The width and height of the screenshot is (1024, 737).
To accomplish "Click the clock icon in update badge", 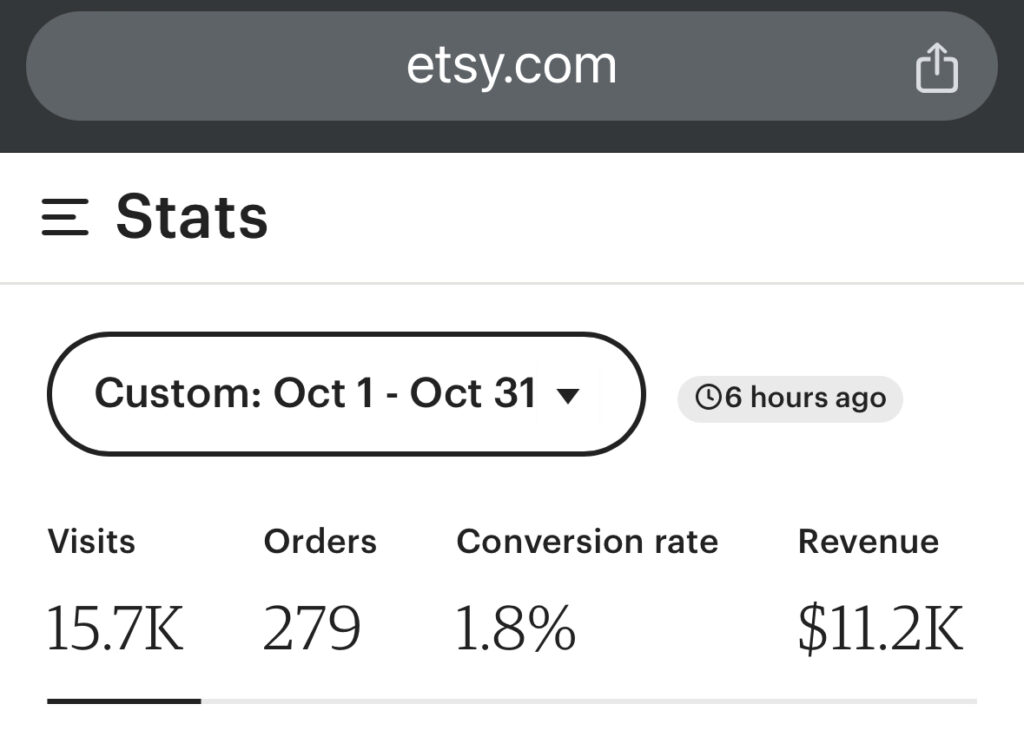I will tap(708, 397).
